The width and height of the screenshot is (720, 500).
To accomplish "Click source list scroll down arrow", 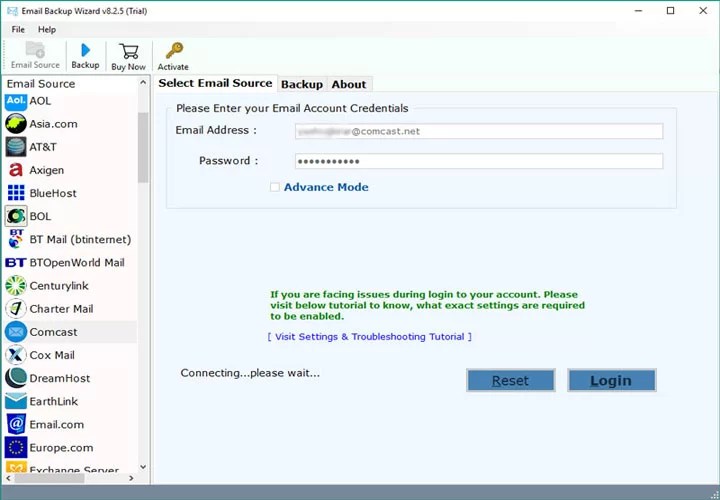I will (x=143, y=467).
